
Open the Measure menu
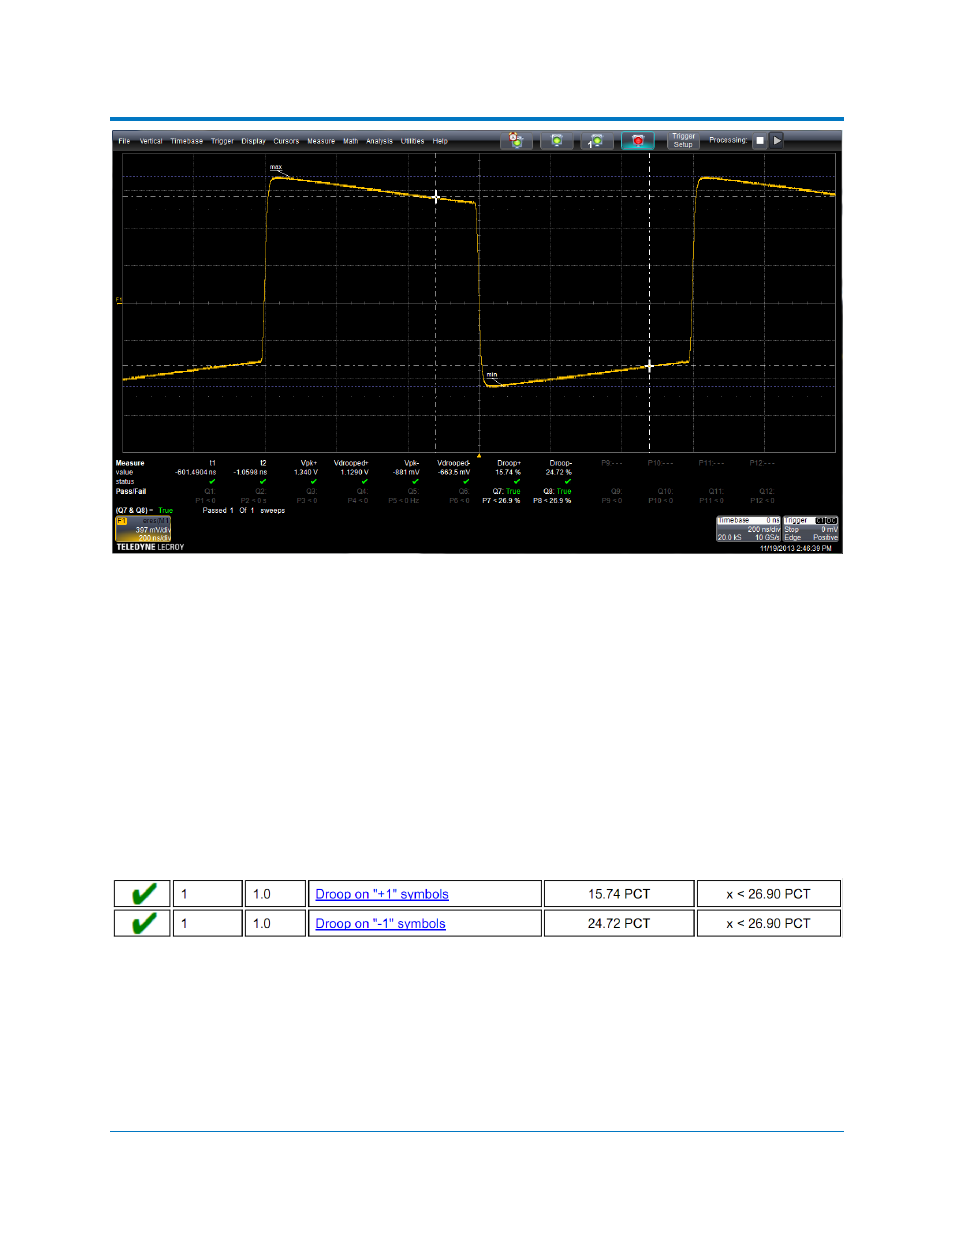pyautogui.click(x=321, y=141)
